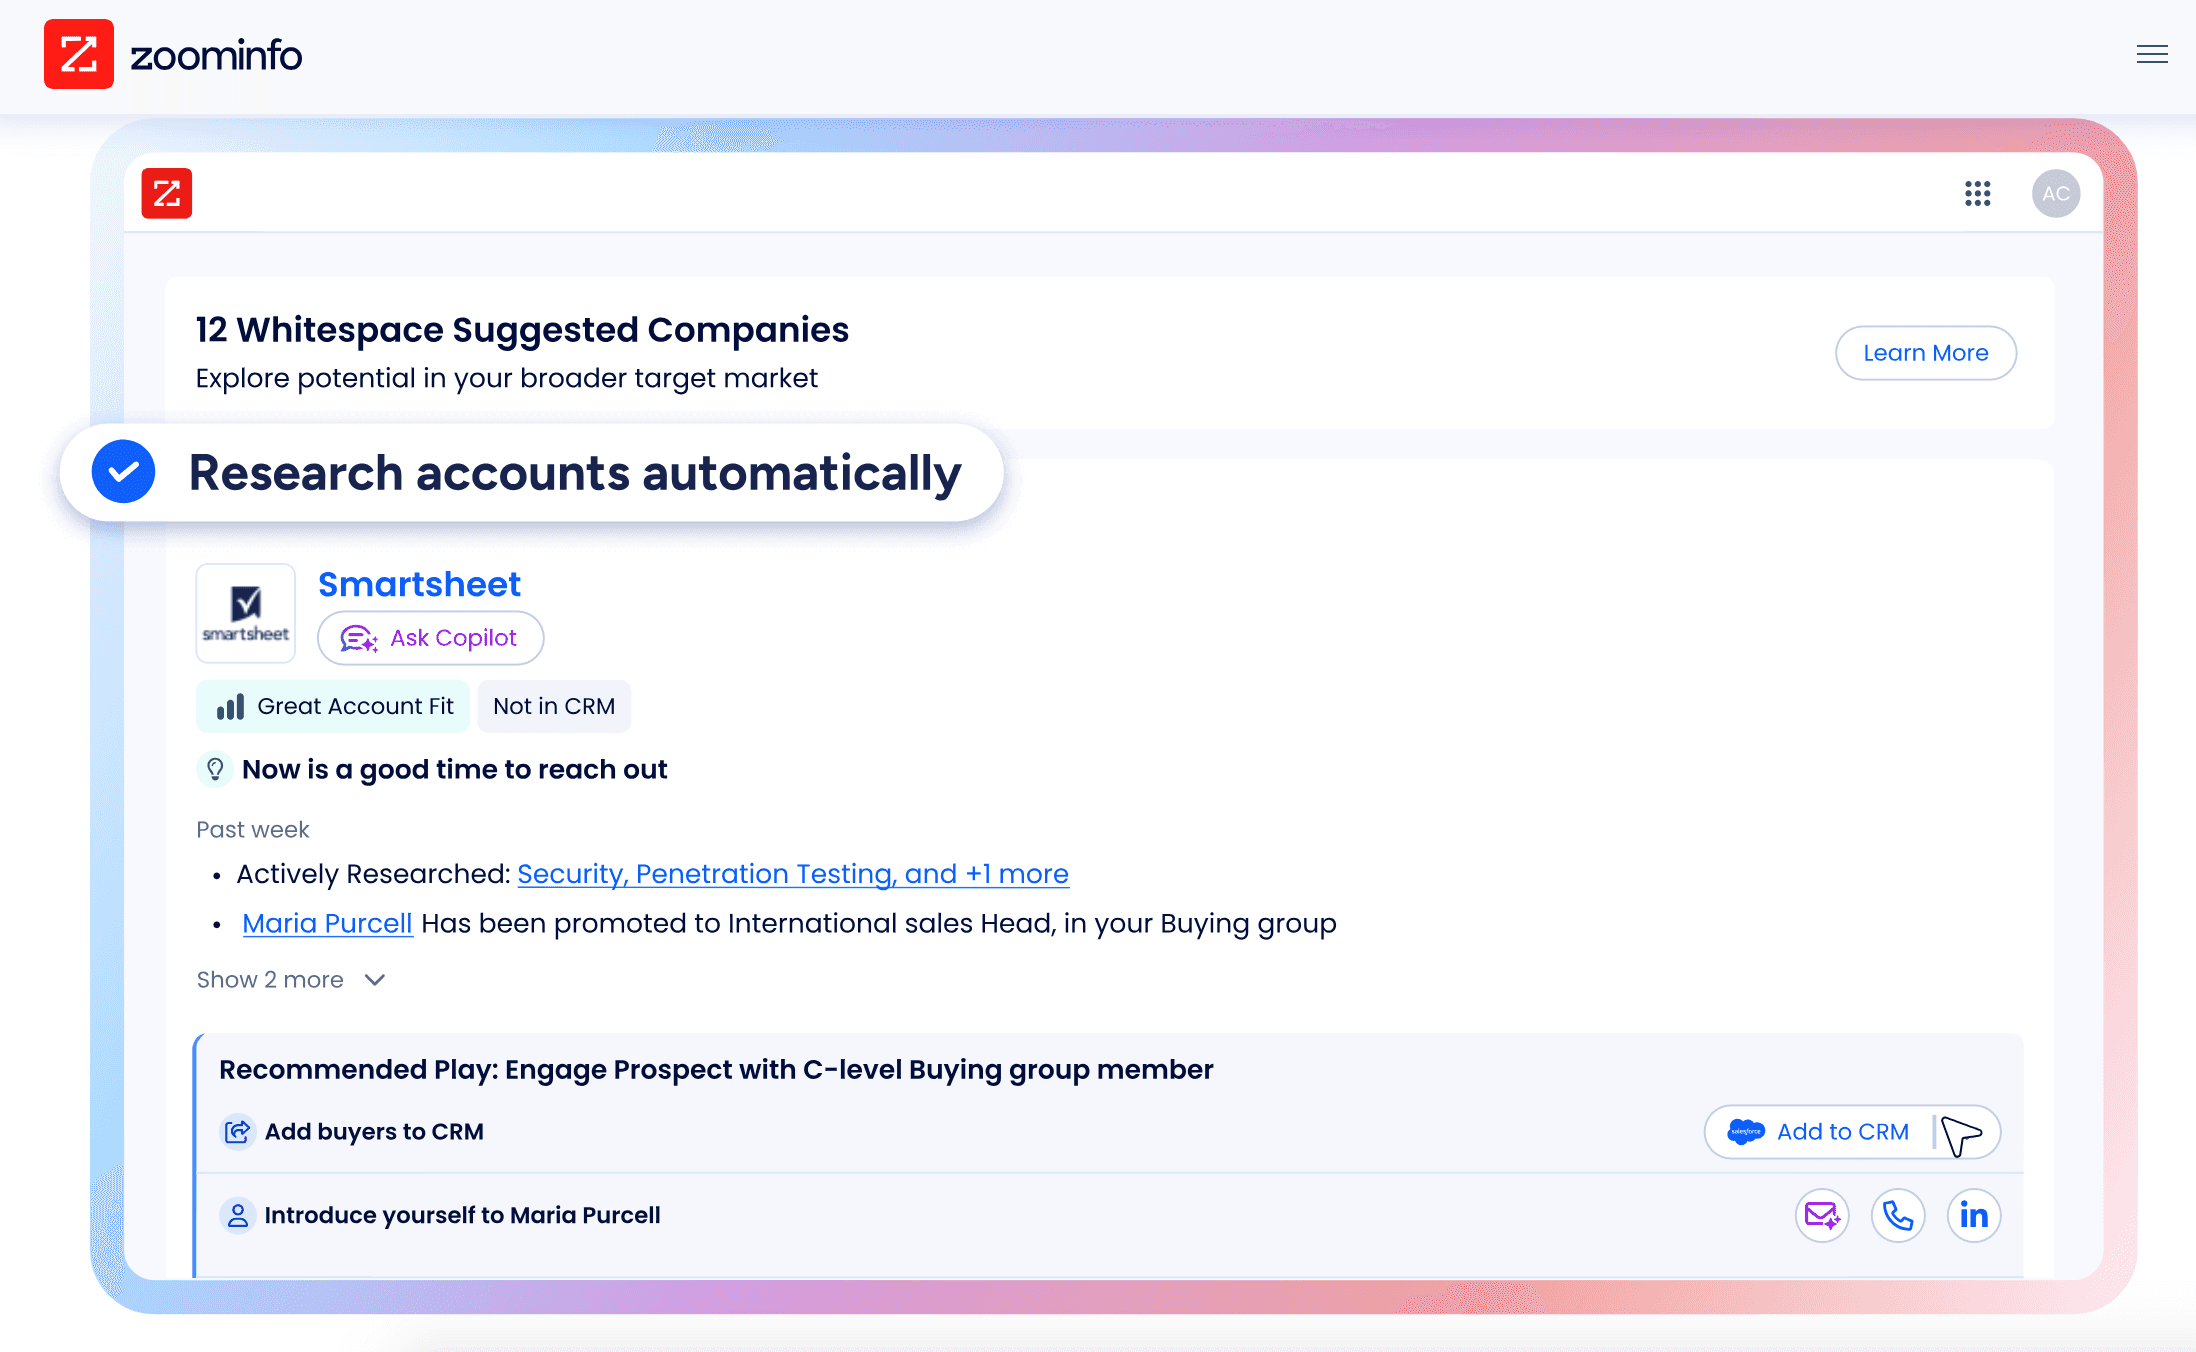The width and height of the screenshot is (2196, 1352).
Task: Open the hamburger menu at top right
Action: tap(2152, 55)
